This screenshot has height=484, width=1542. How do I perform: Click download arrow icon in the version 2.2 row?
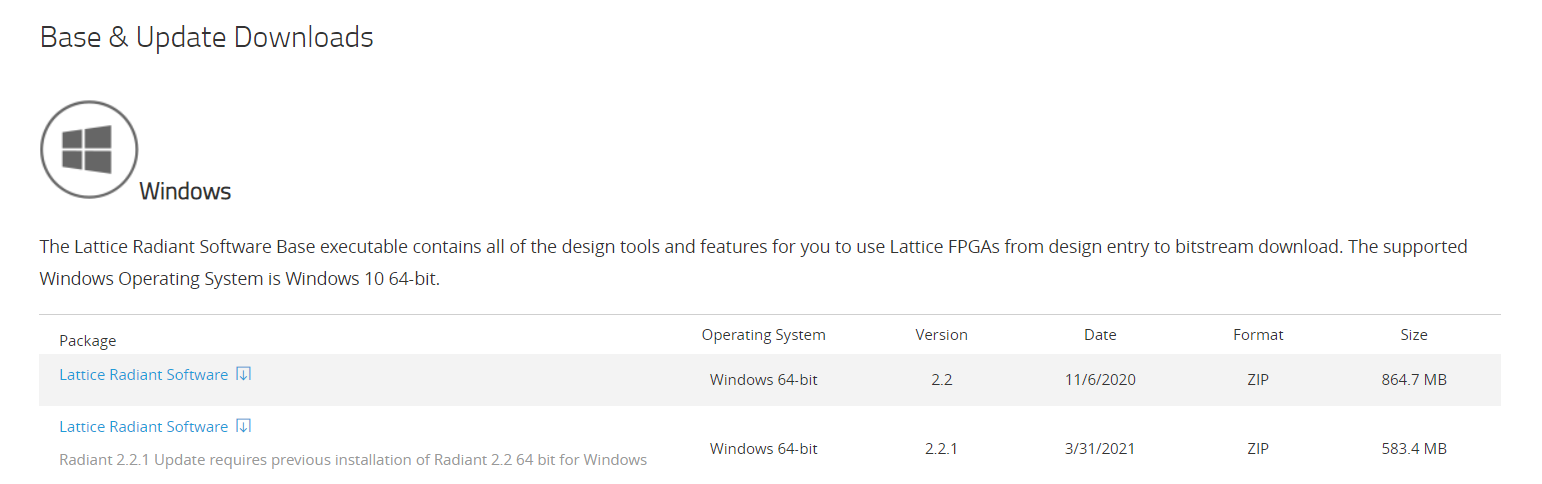point(244,374)
